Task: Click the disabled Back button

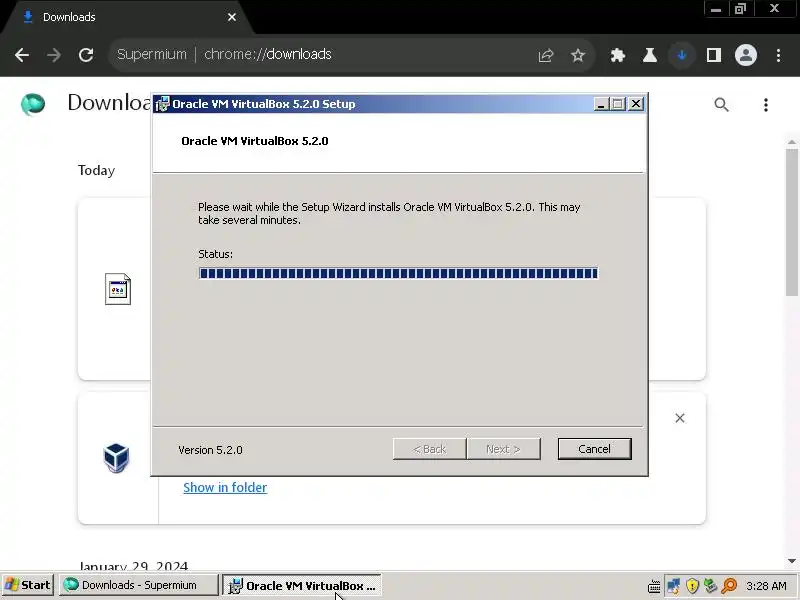Action: (x=430, y=449)
